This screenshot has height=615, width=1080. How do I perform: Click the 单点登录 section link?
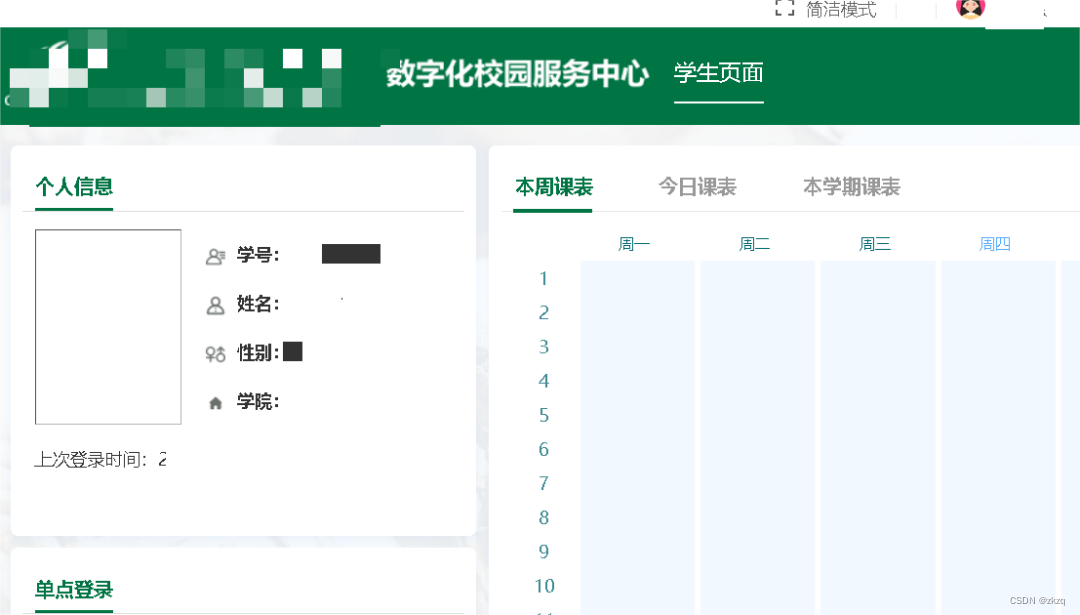coord(74,591)
